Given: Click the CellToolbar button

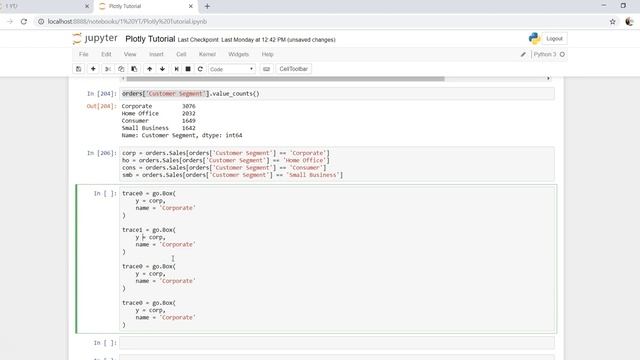Looking at the screenshot, I should coord(293,69).
